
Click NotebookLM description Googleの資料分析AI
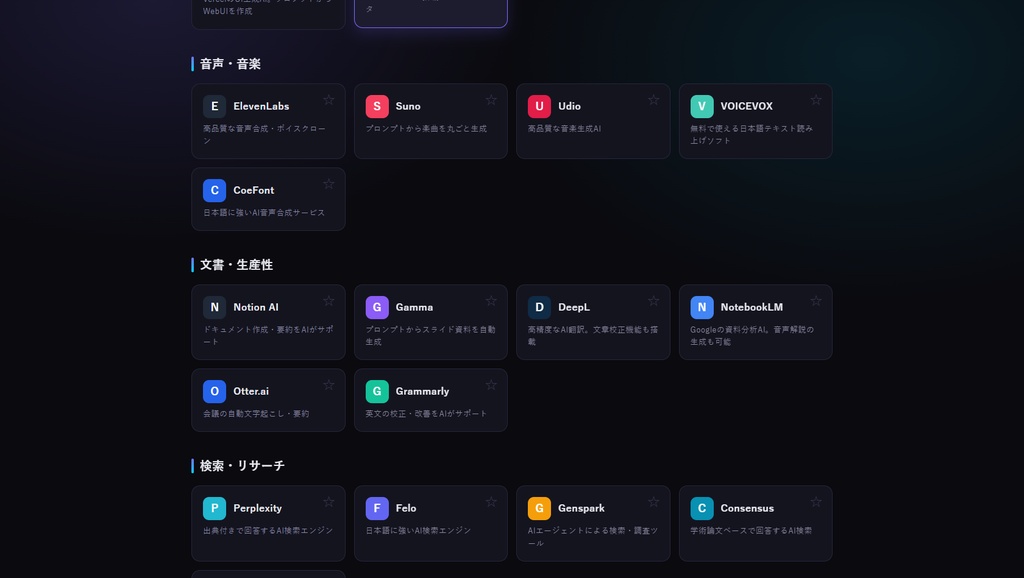tap(752, 336)
